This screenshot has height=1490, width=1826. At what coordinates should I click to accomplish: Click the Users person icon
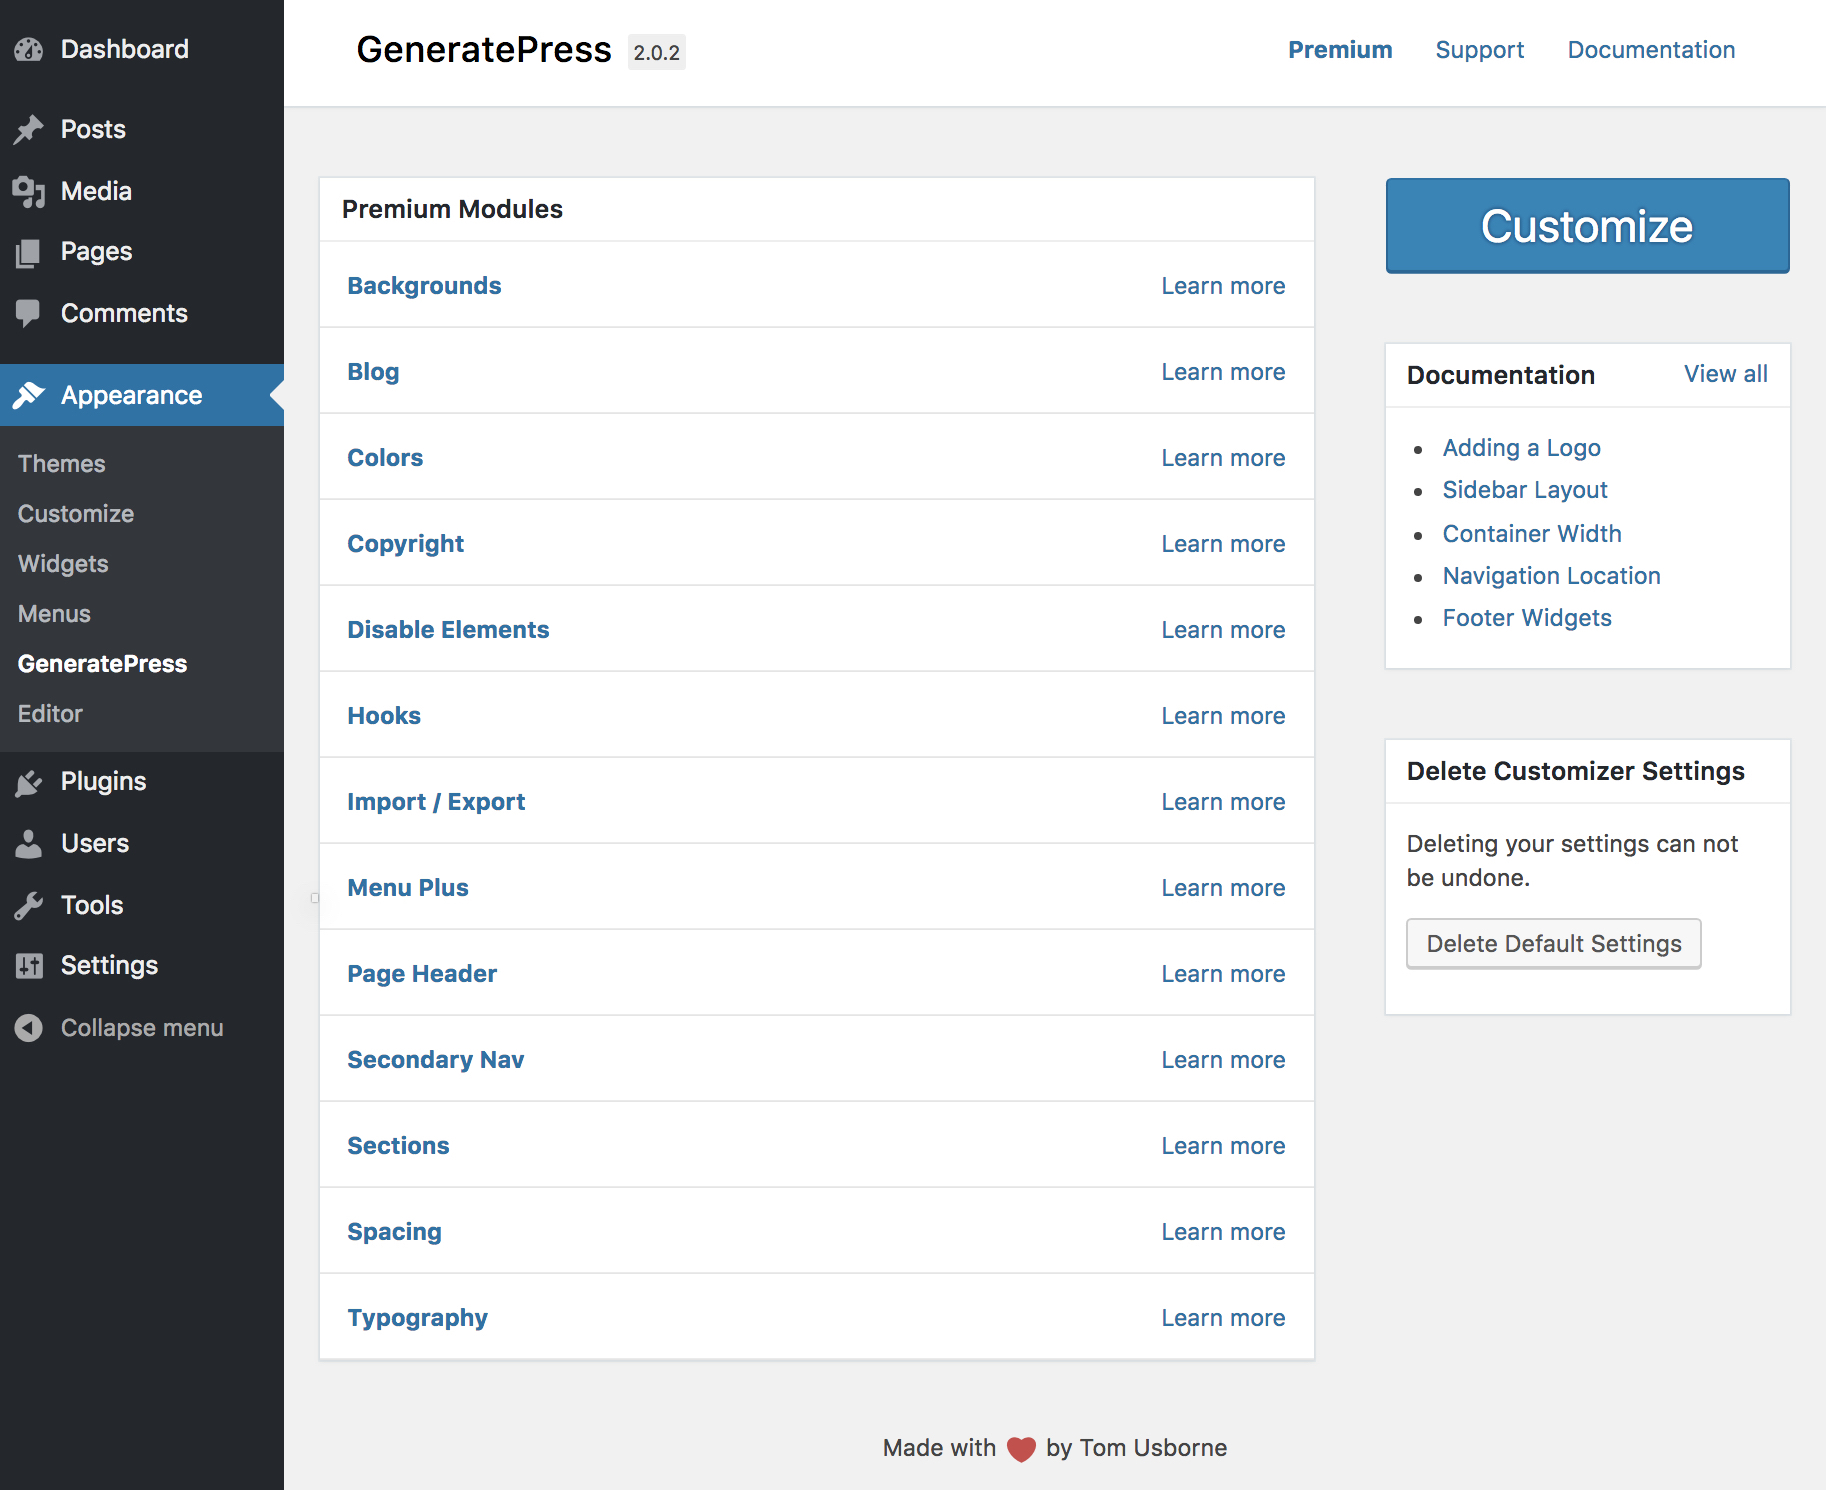[x=29, y=844]
